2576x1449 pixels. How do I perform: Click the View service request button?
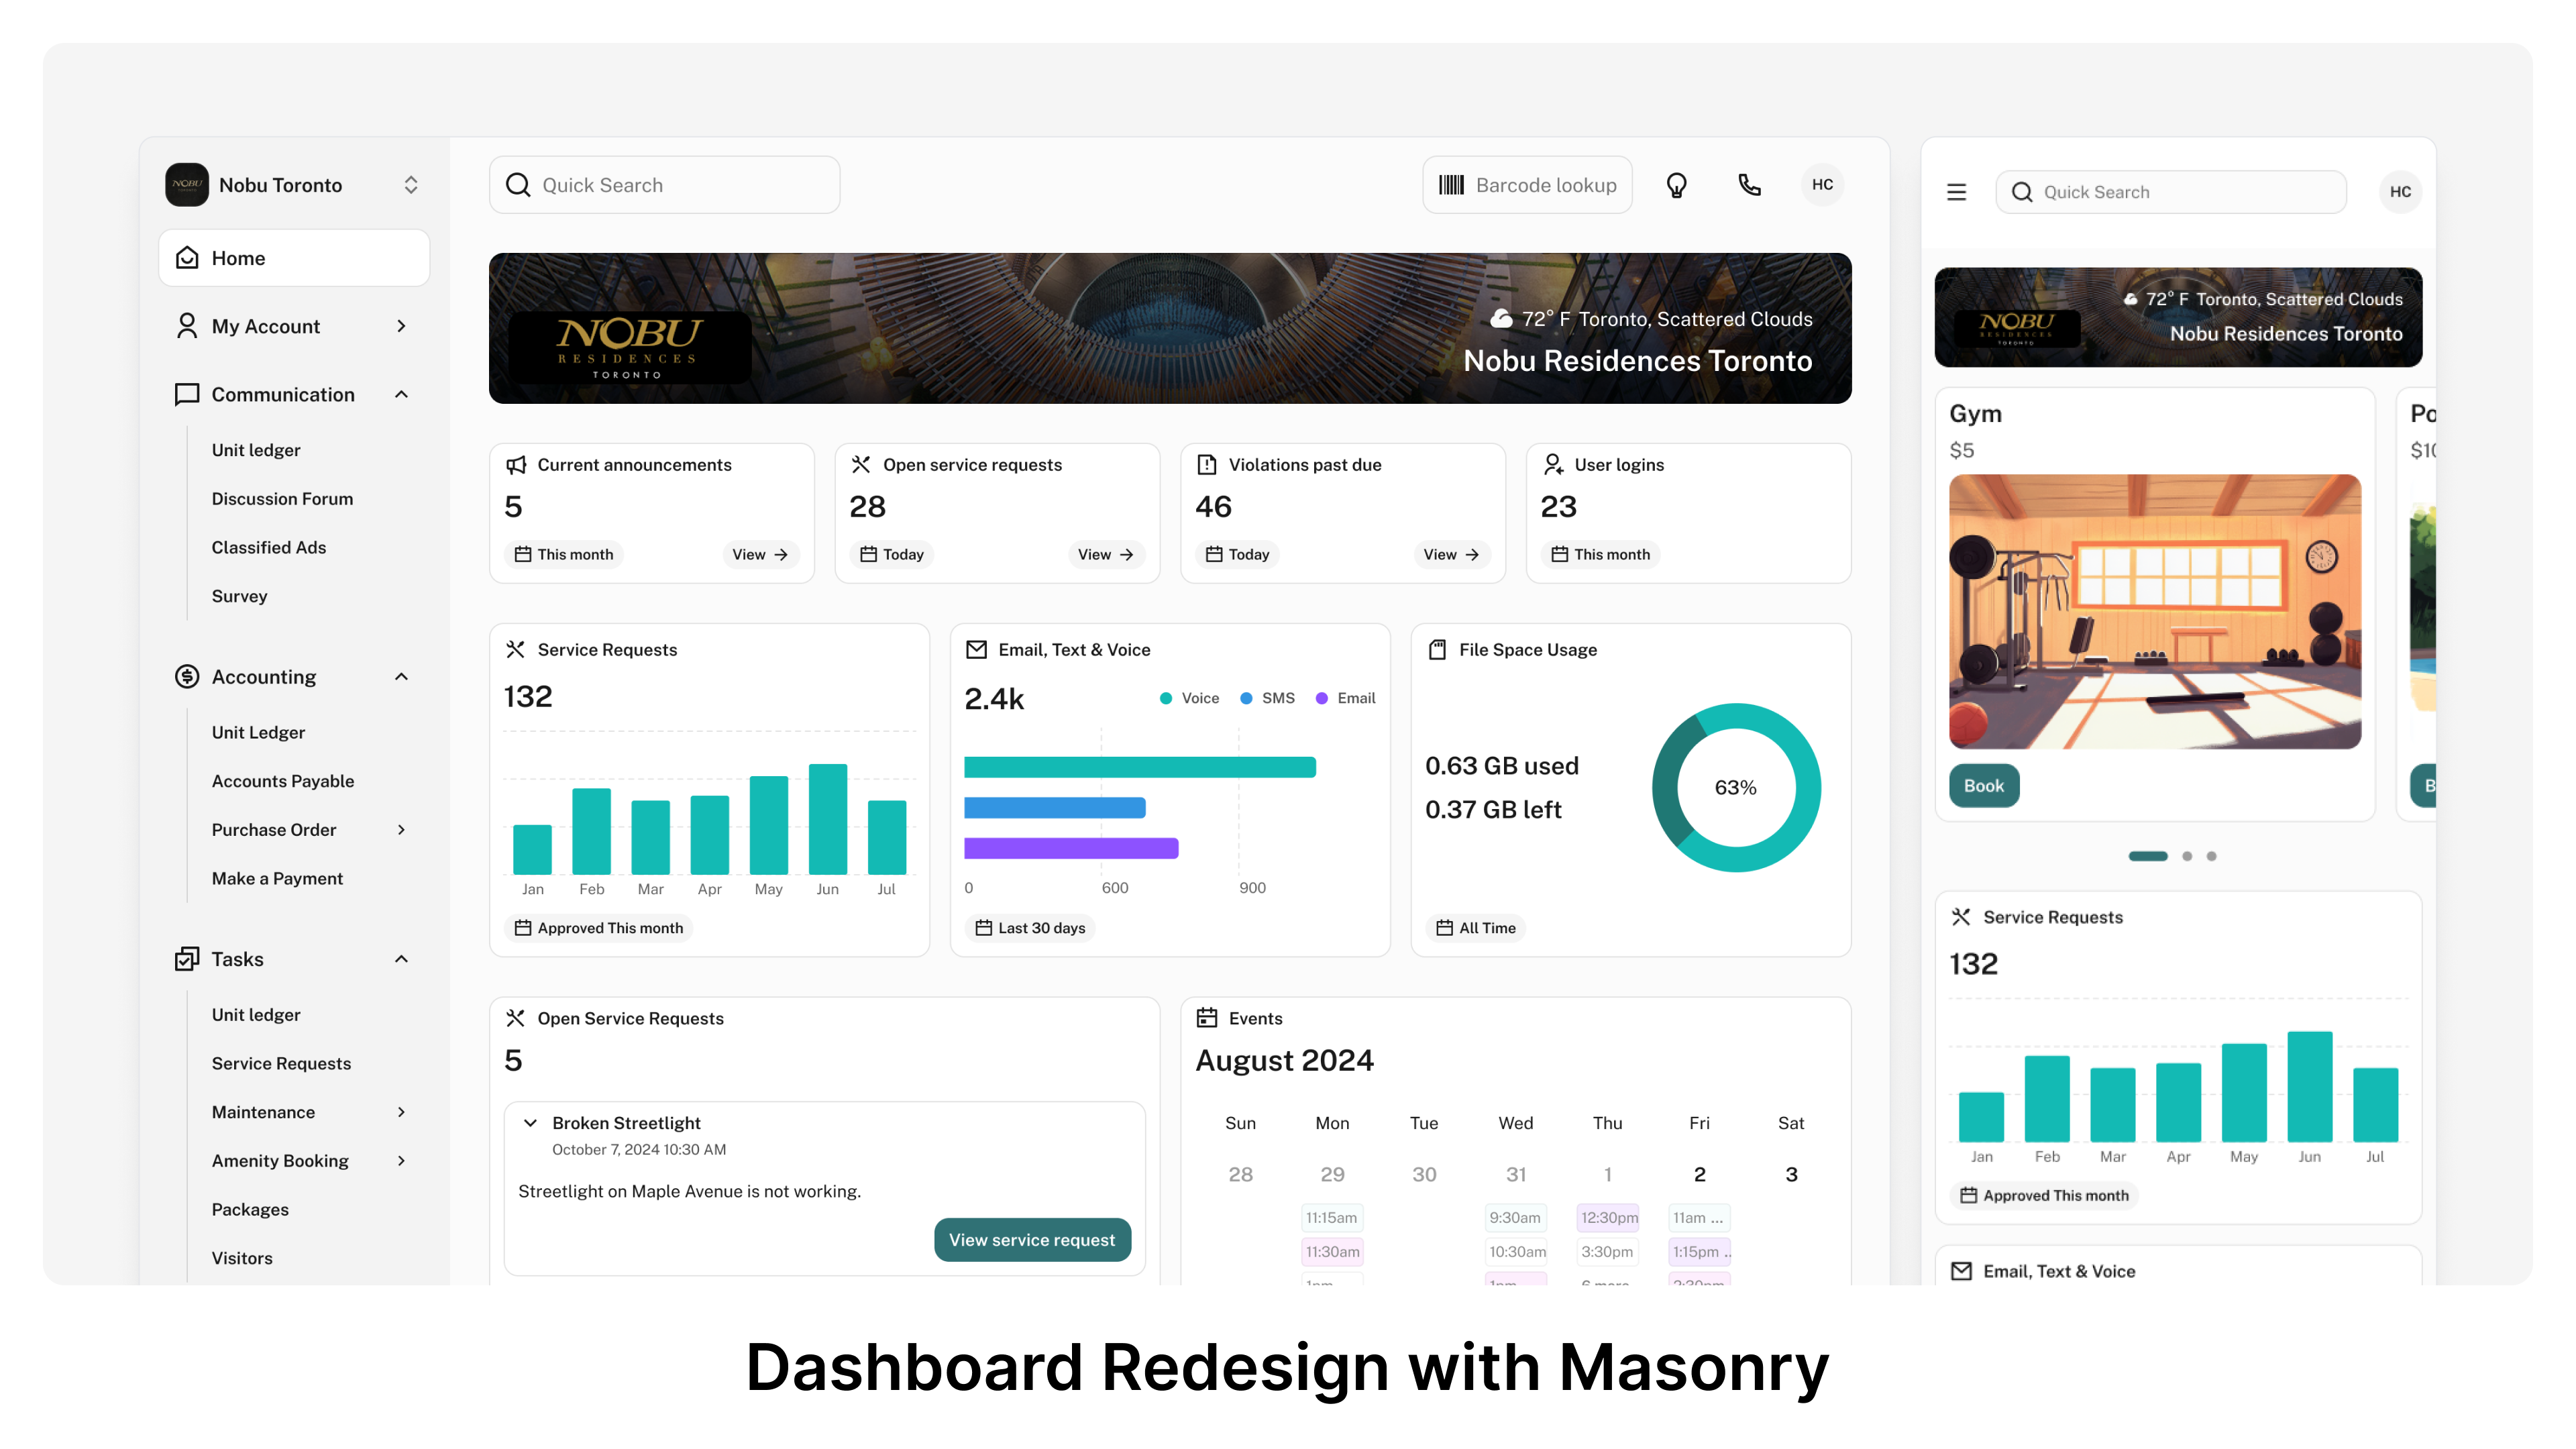pyautogui.click(x=1032, y=1239)
